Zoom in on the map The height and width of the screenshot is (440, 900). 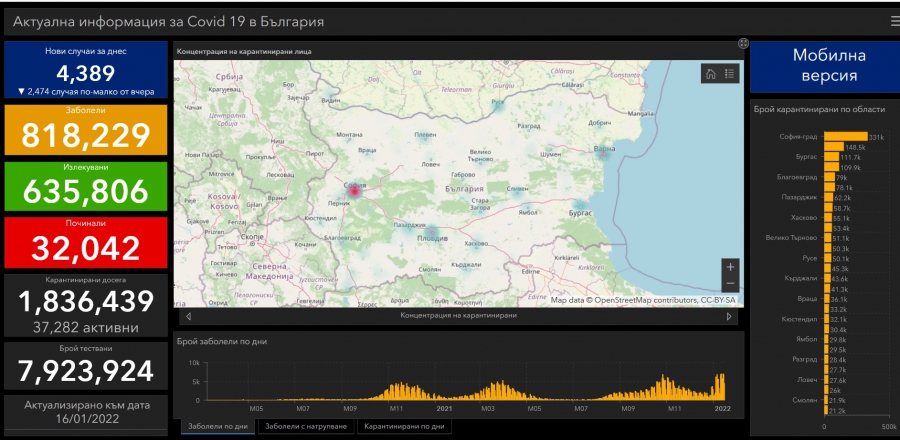click(x=730, y=267)
